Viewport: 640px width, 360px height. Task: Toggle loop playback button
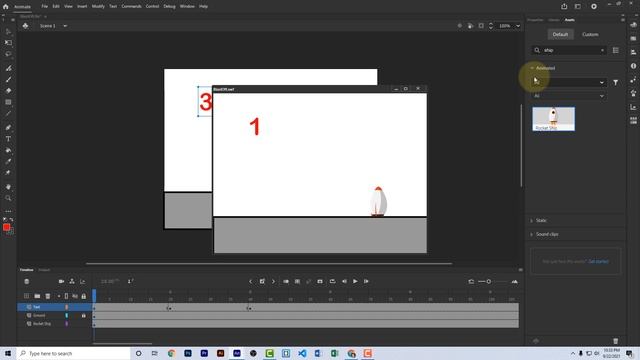pos(333,281)
